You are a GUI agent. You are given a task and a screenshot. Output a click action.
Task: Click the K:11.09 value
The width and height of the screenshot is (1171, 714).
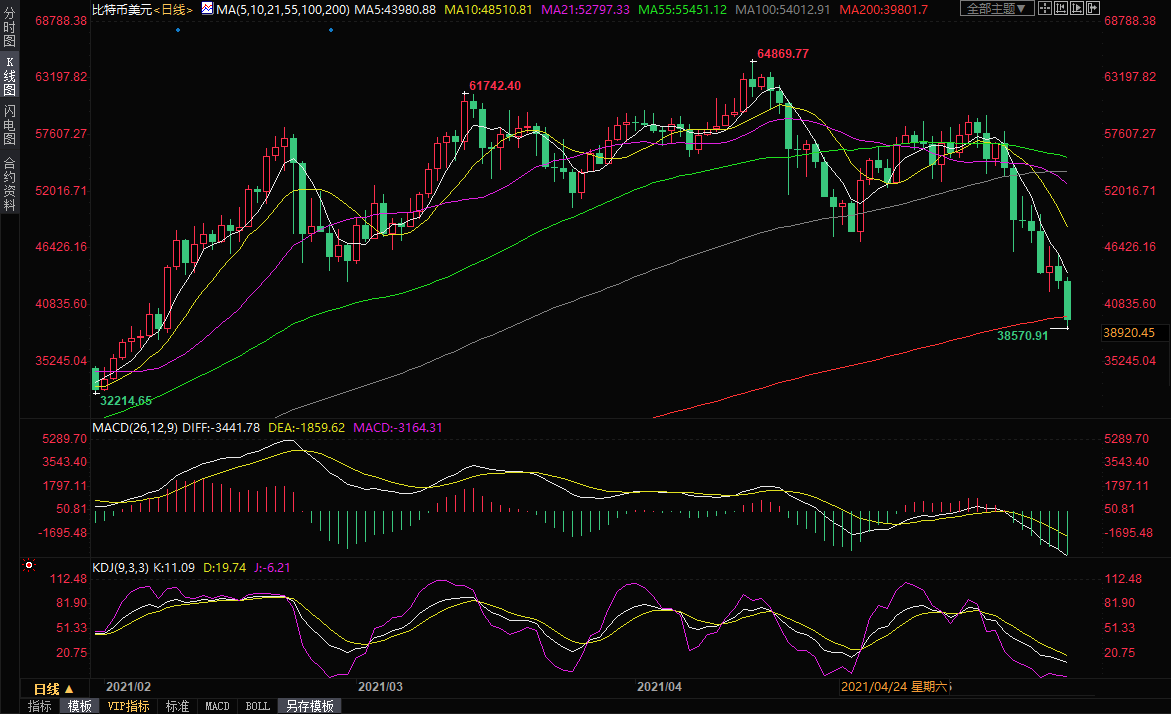pyautogui.click(x=174, y=568)
